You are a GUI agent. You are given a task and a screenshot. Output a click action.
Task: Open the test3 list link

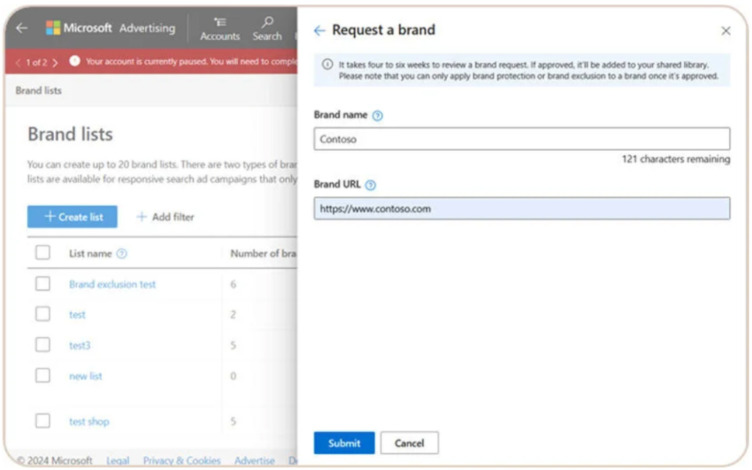(80, 346)
